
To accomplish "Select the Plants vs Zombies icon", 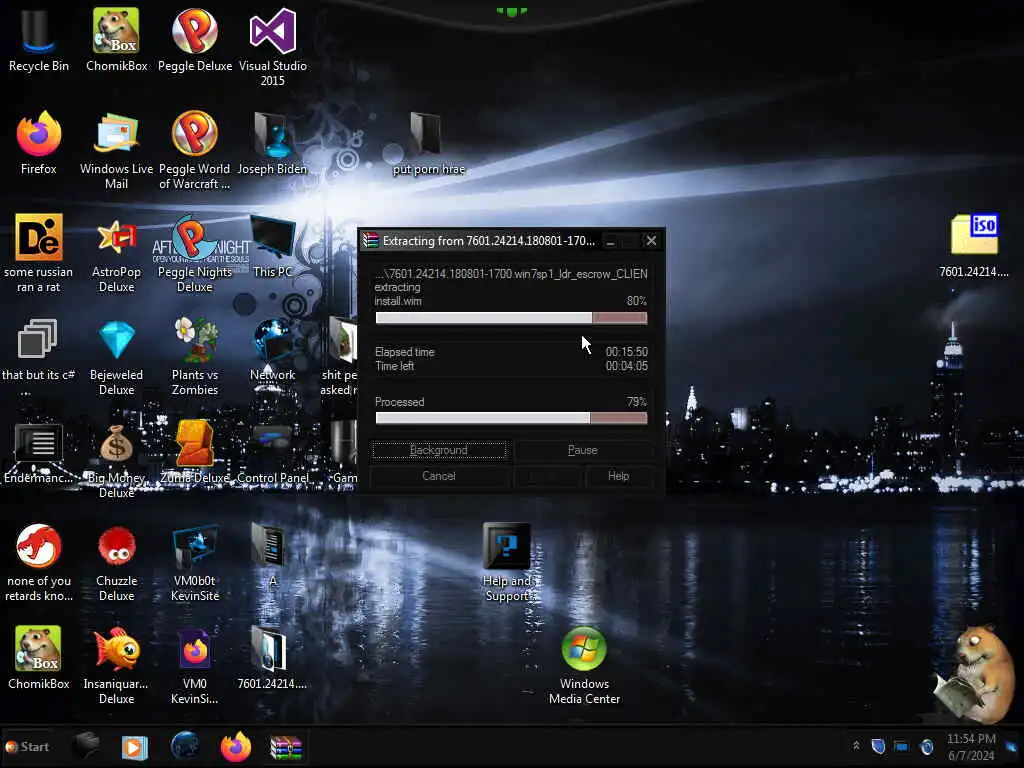I will [195, 357].
